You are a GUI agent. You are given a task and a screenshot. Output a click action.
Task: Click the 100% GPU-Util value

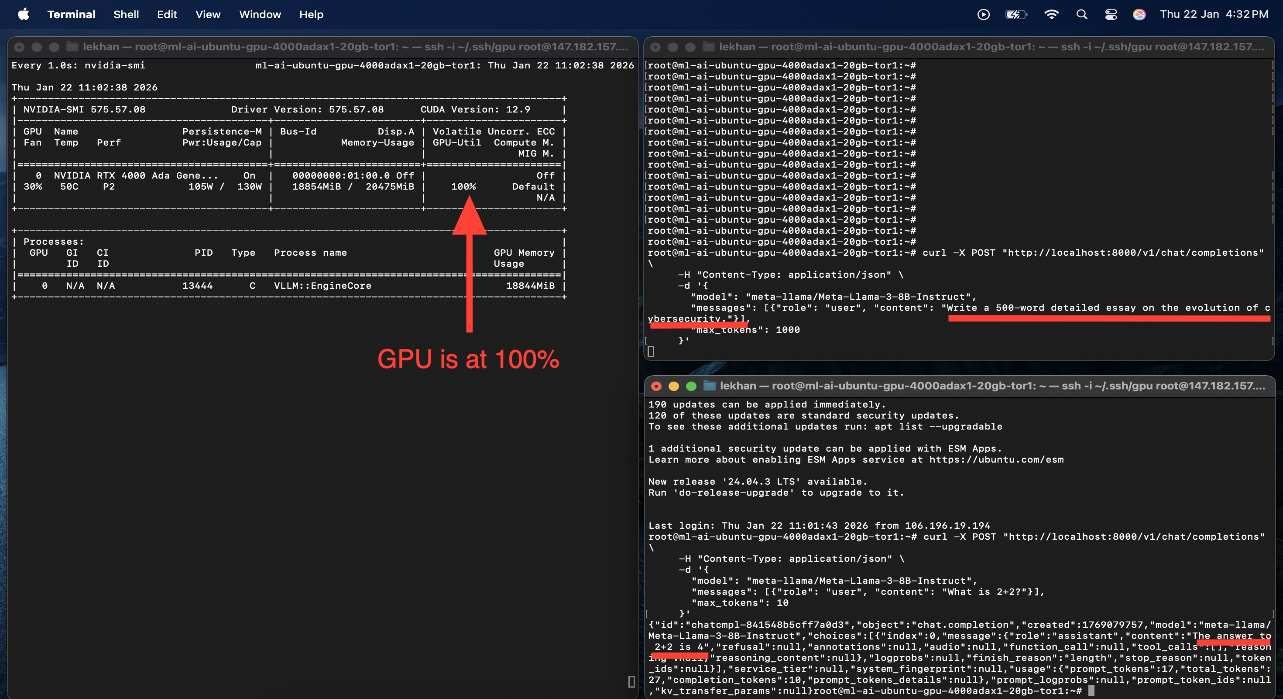pos(463,187)
